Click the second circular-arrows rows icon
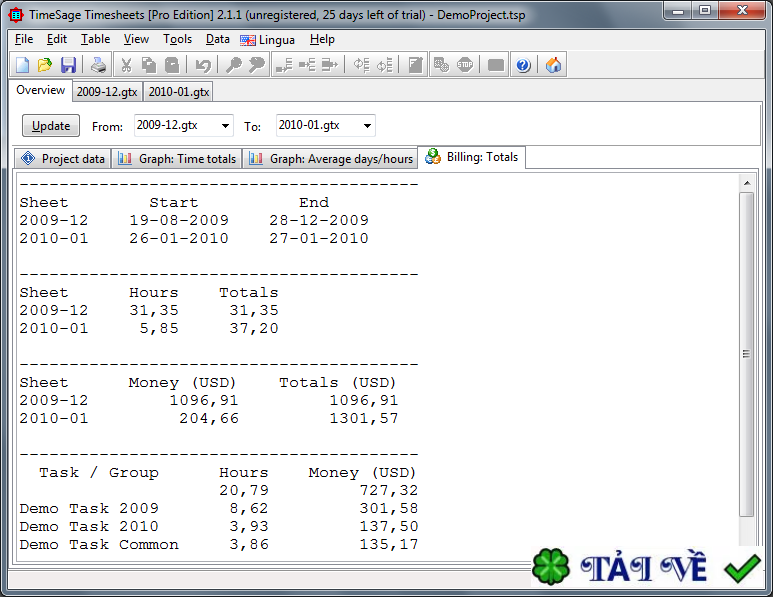The height and width of the screenshot is (597, 773). [385, 65]
